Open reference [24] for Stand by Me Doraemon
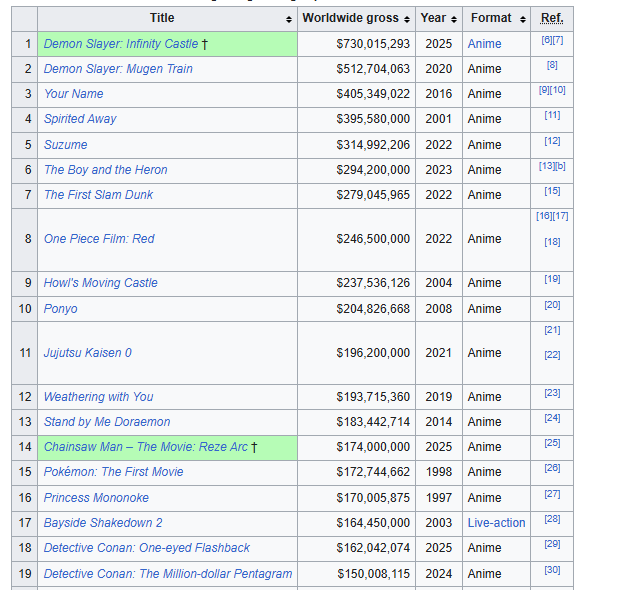The height and width of the screenshot is (590, 621). click(552, 418)
